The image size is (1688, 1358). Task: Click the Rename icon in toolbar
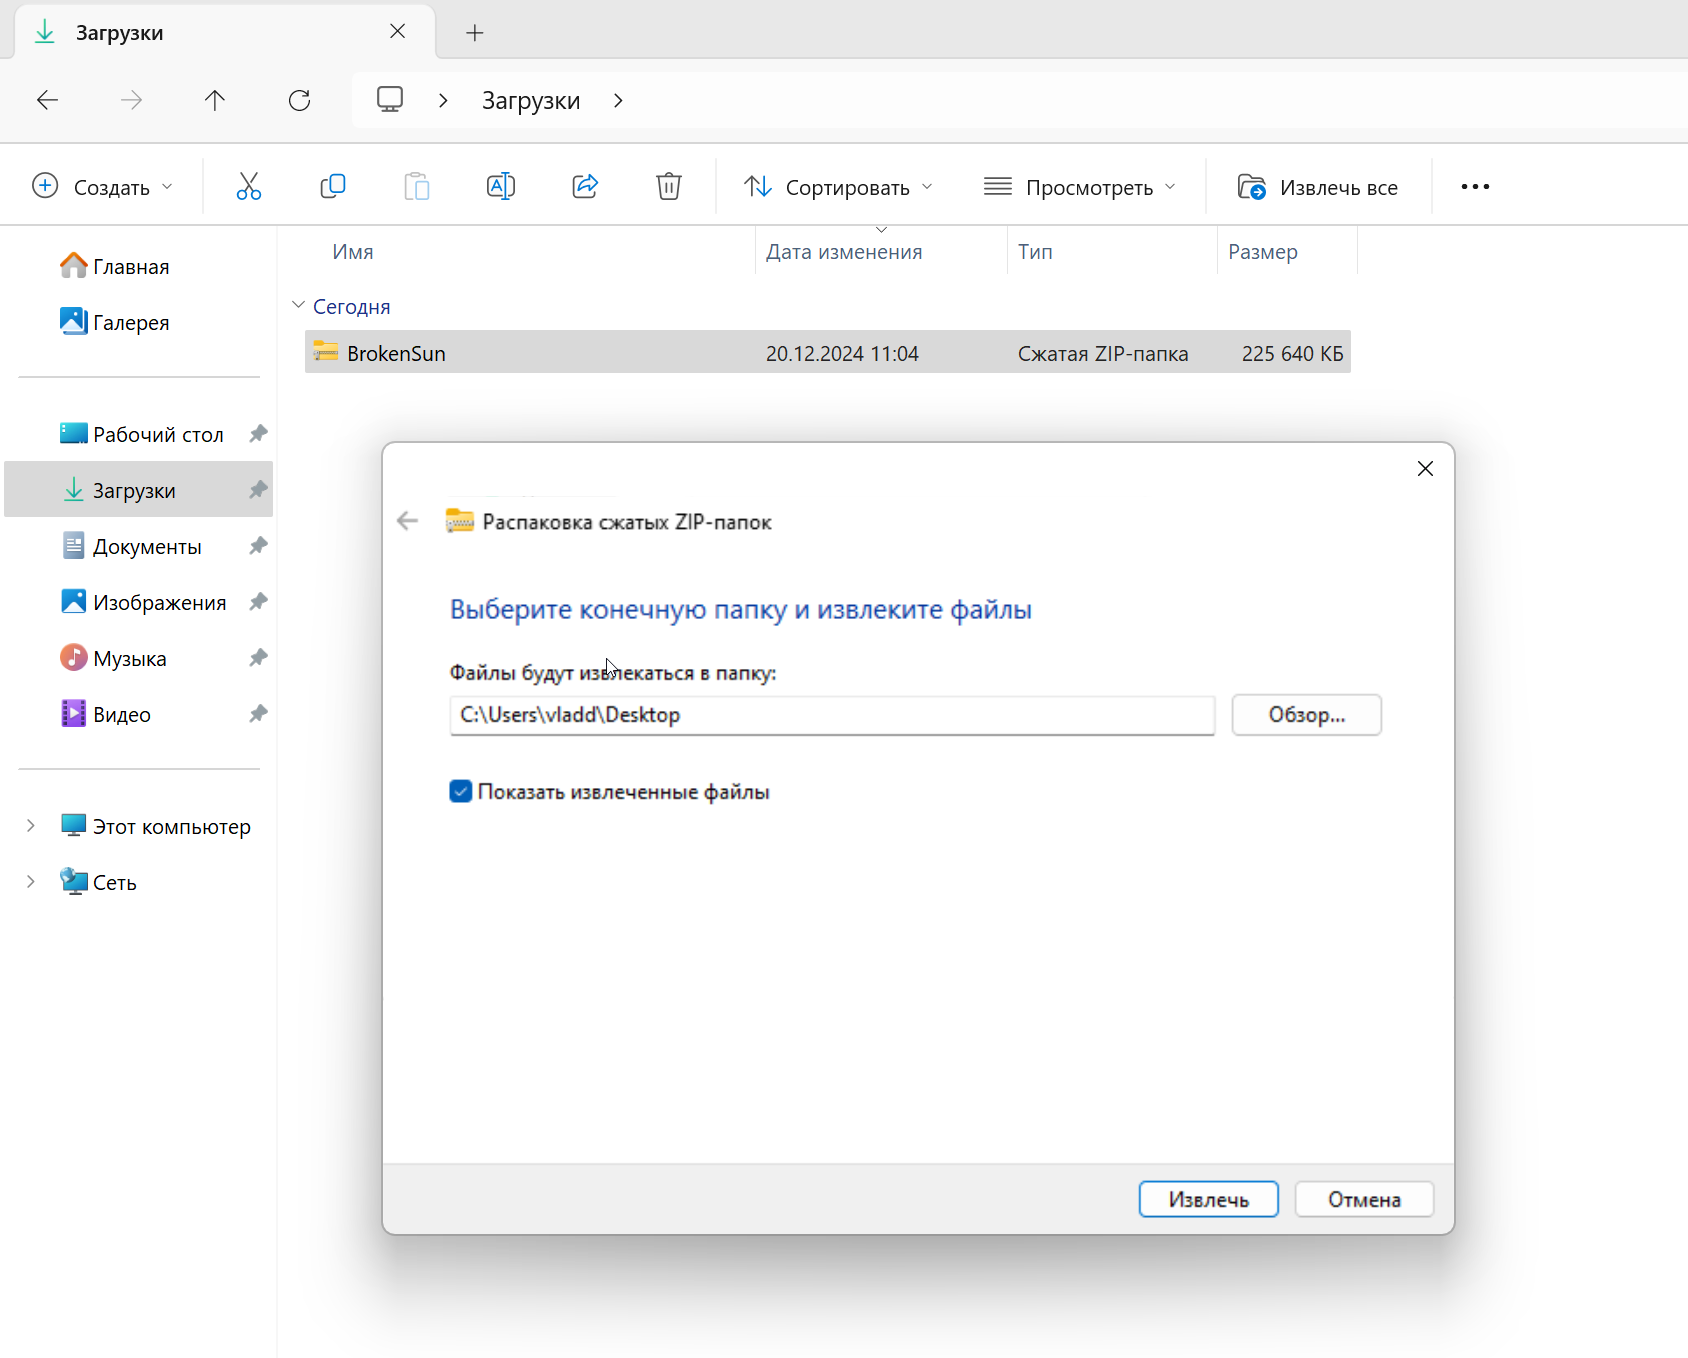tap(501, 187)
